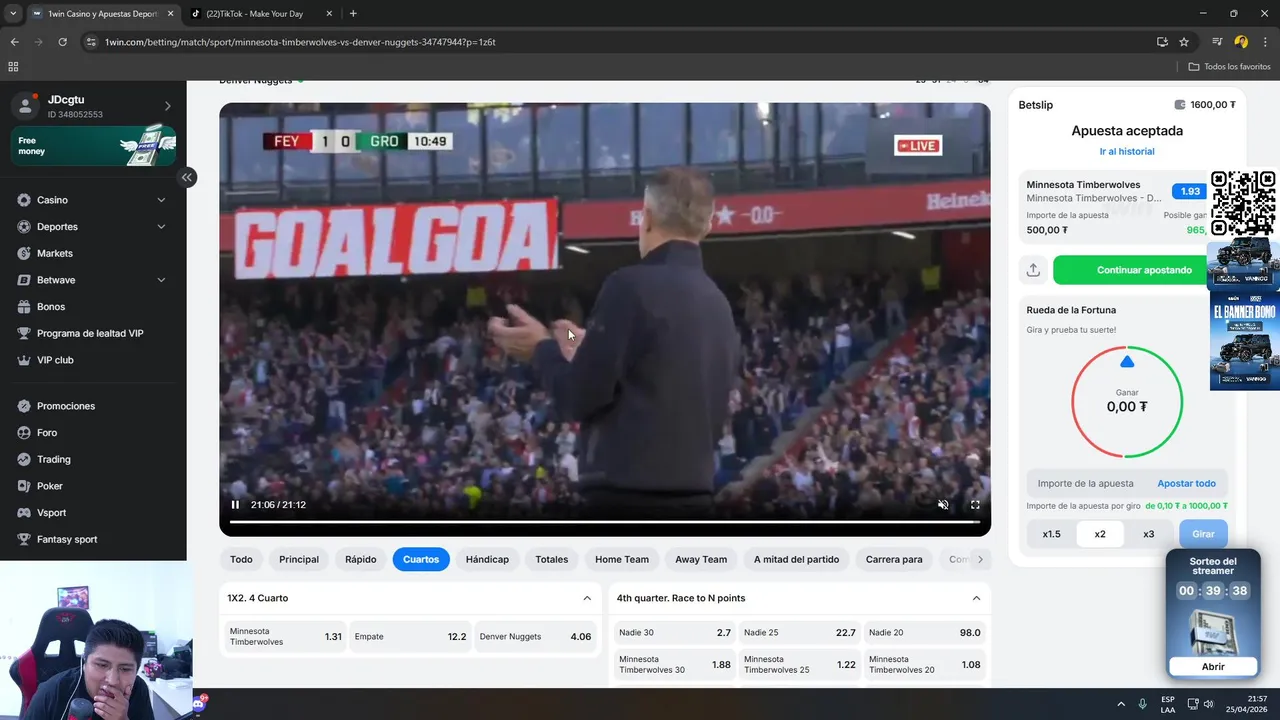
Task: Select the Todo market tab
Action: coord(241,560)
